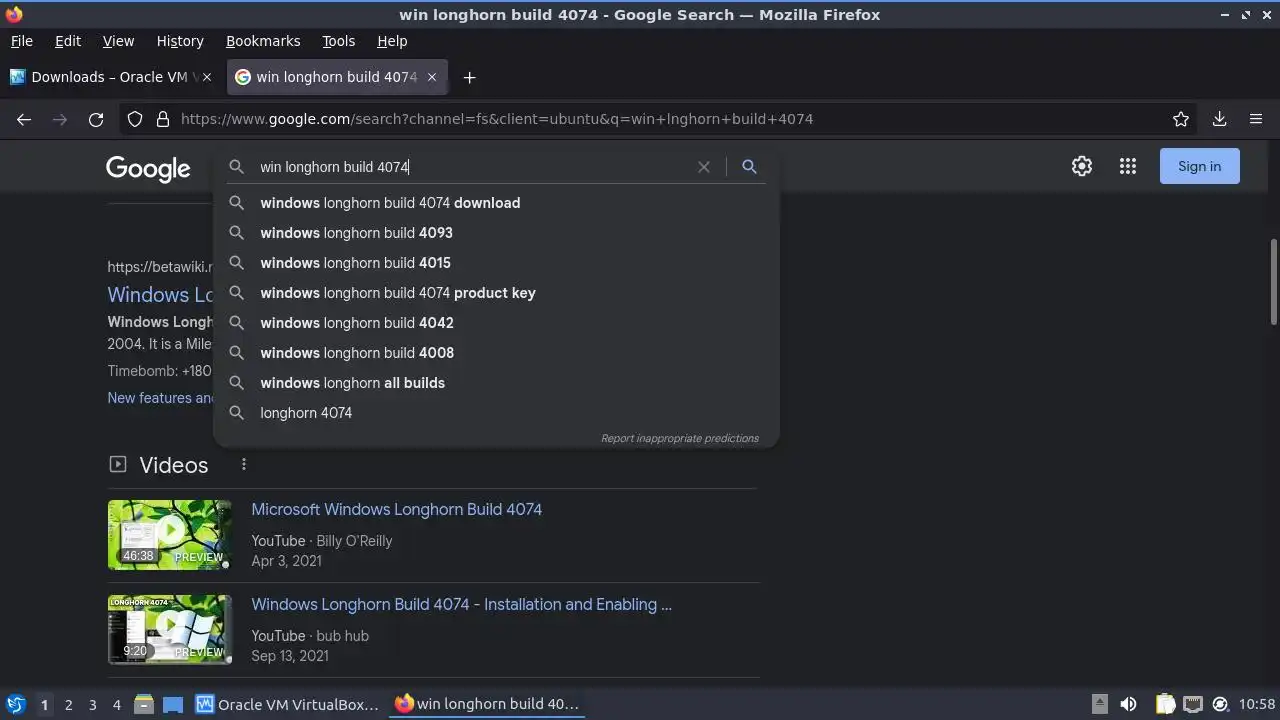Show the desktop from the taskbar

point(173,704)
